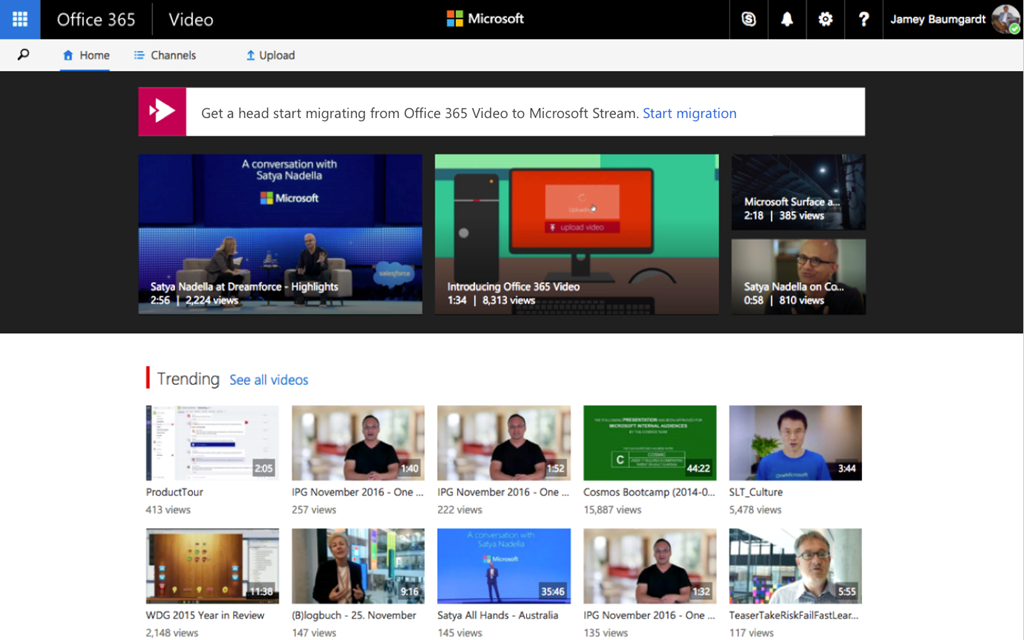The image size is (1024, 640).
Task: Open the Microsoft Surface video thumbnail
Action: point(798,192)
